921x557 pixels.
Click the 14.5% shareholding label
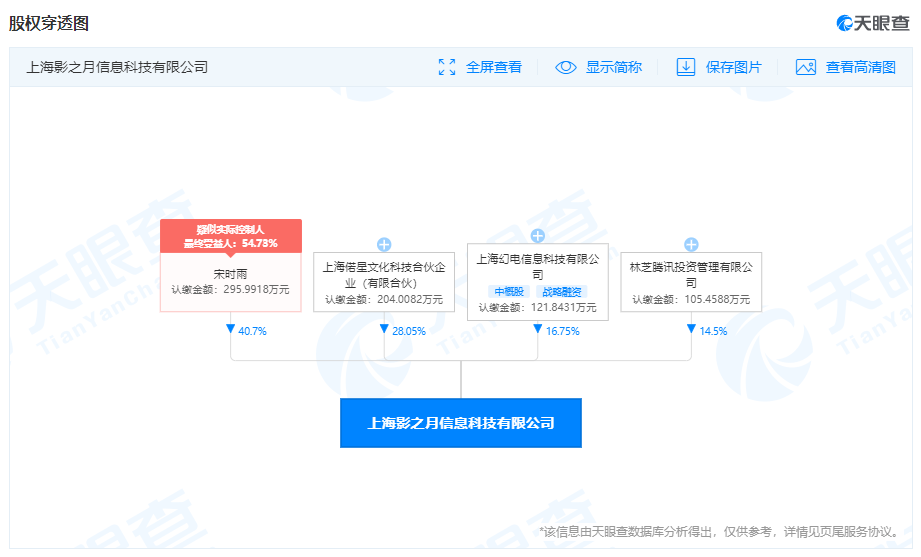(x=713, y=331)
